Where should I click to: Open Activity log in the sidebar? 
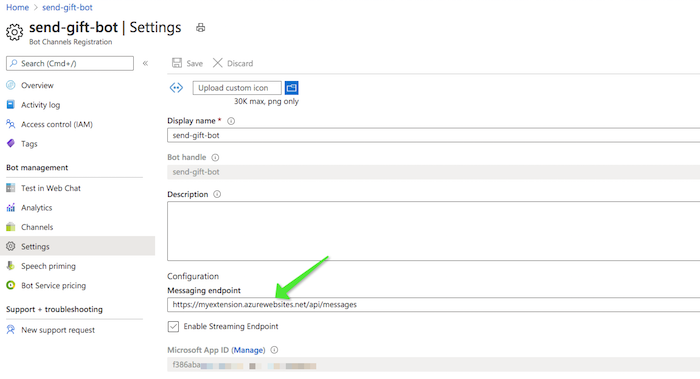click(x=40, y=105)
